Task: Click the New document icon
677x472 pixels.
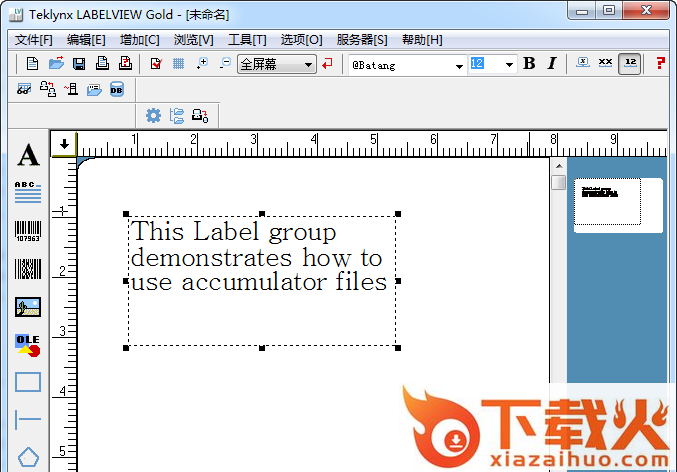Action: (x=32, y=64)
